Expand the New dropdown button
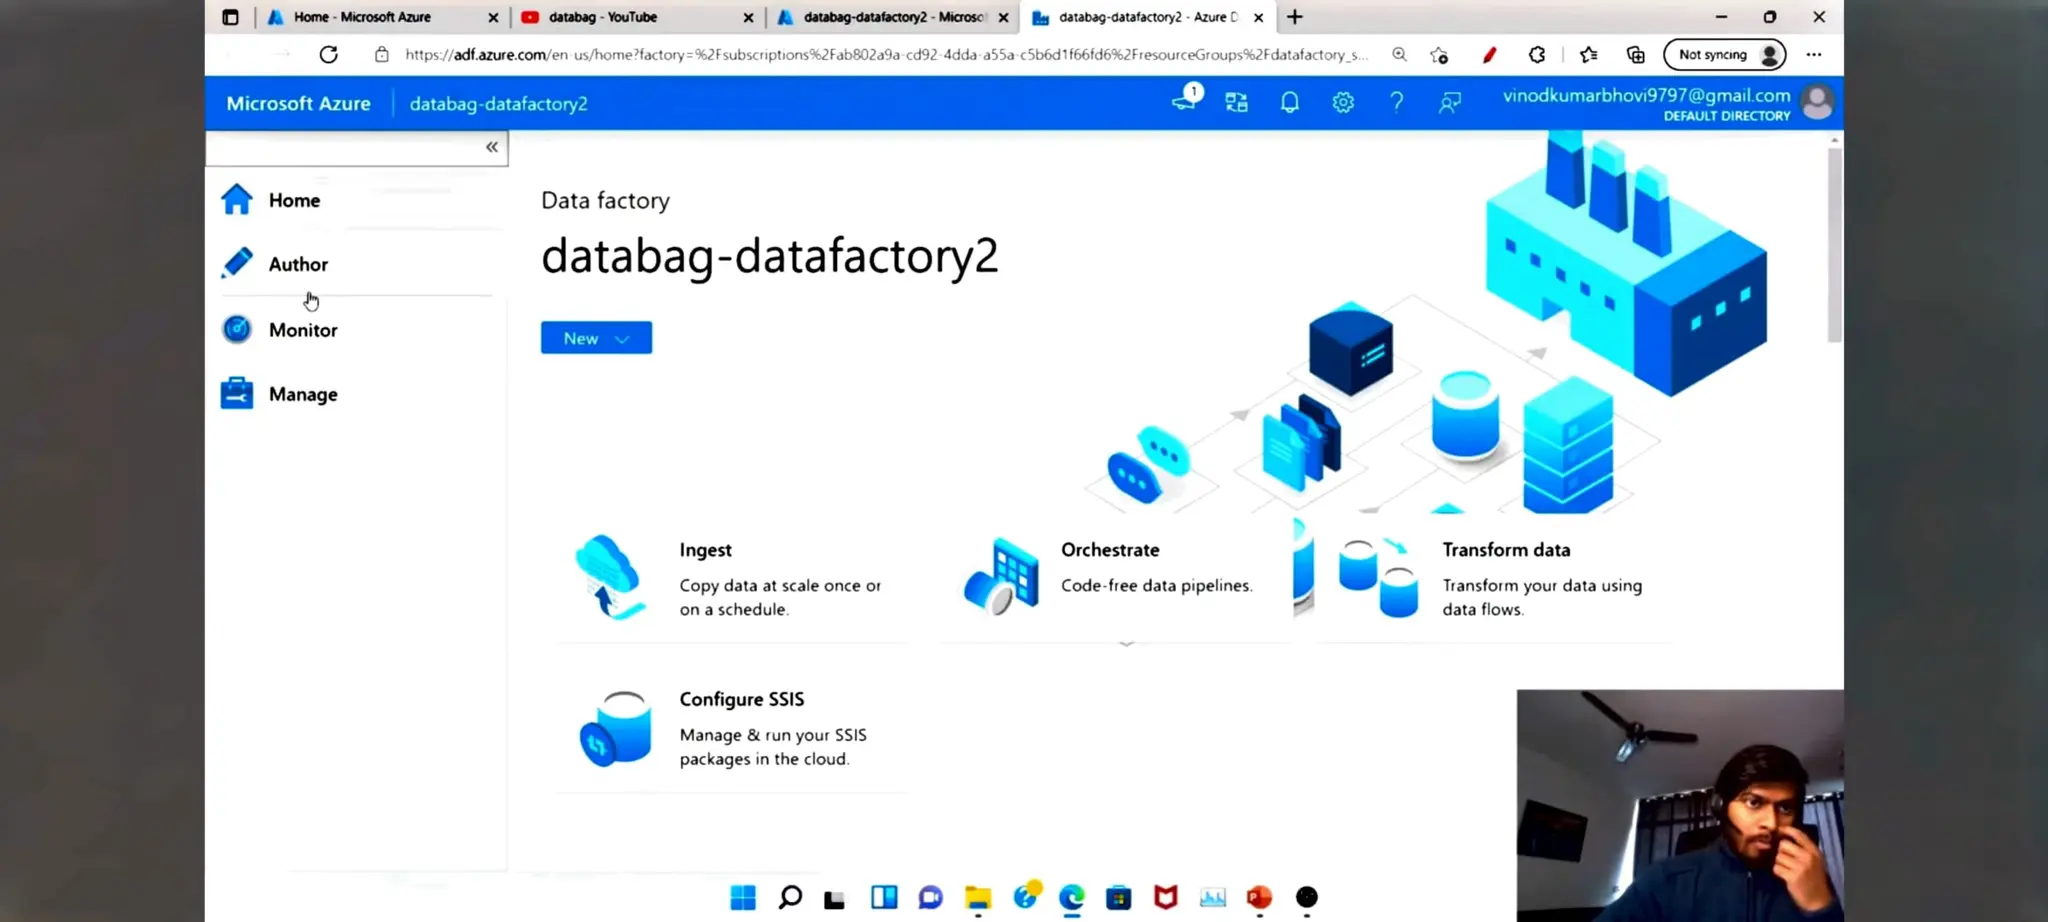This screenshot has height=922, width=2048. coord(596,338)
